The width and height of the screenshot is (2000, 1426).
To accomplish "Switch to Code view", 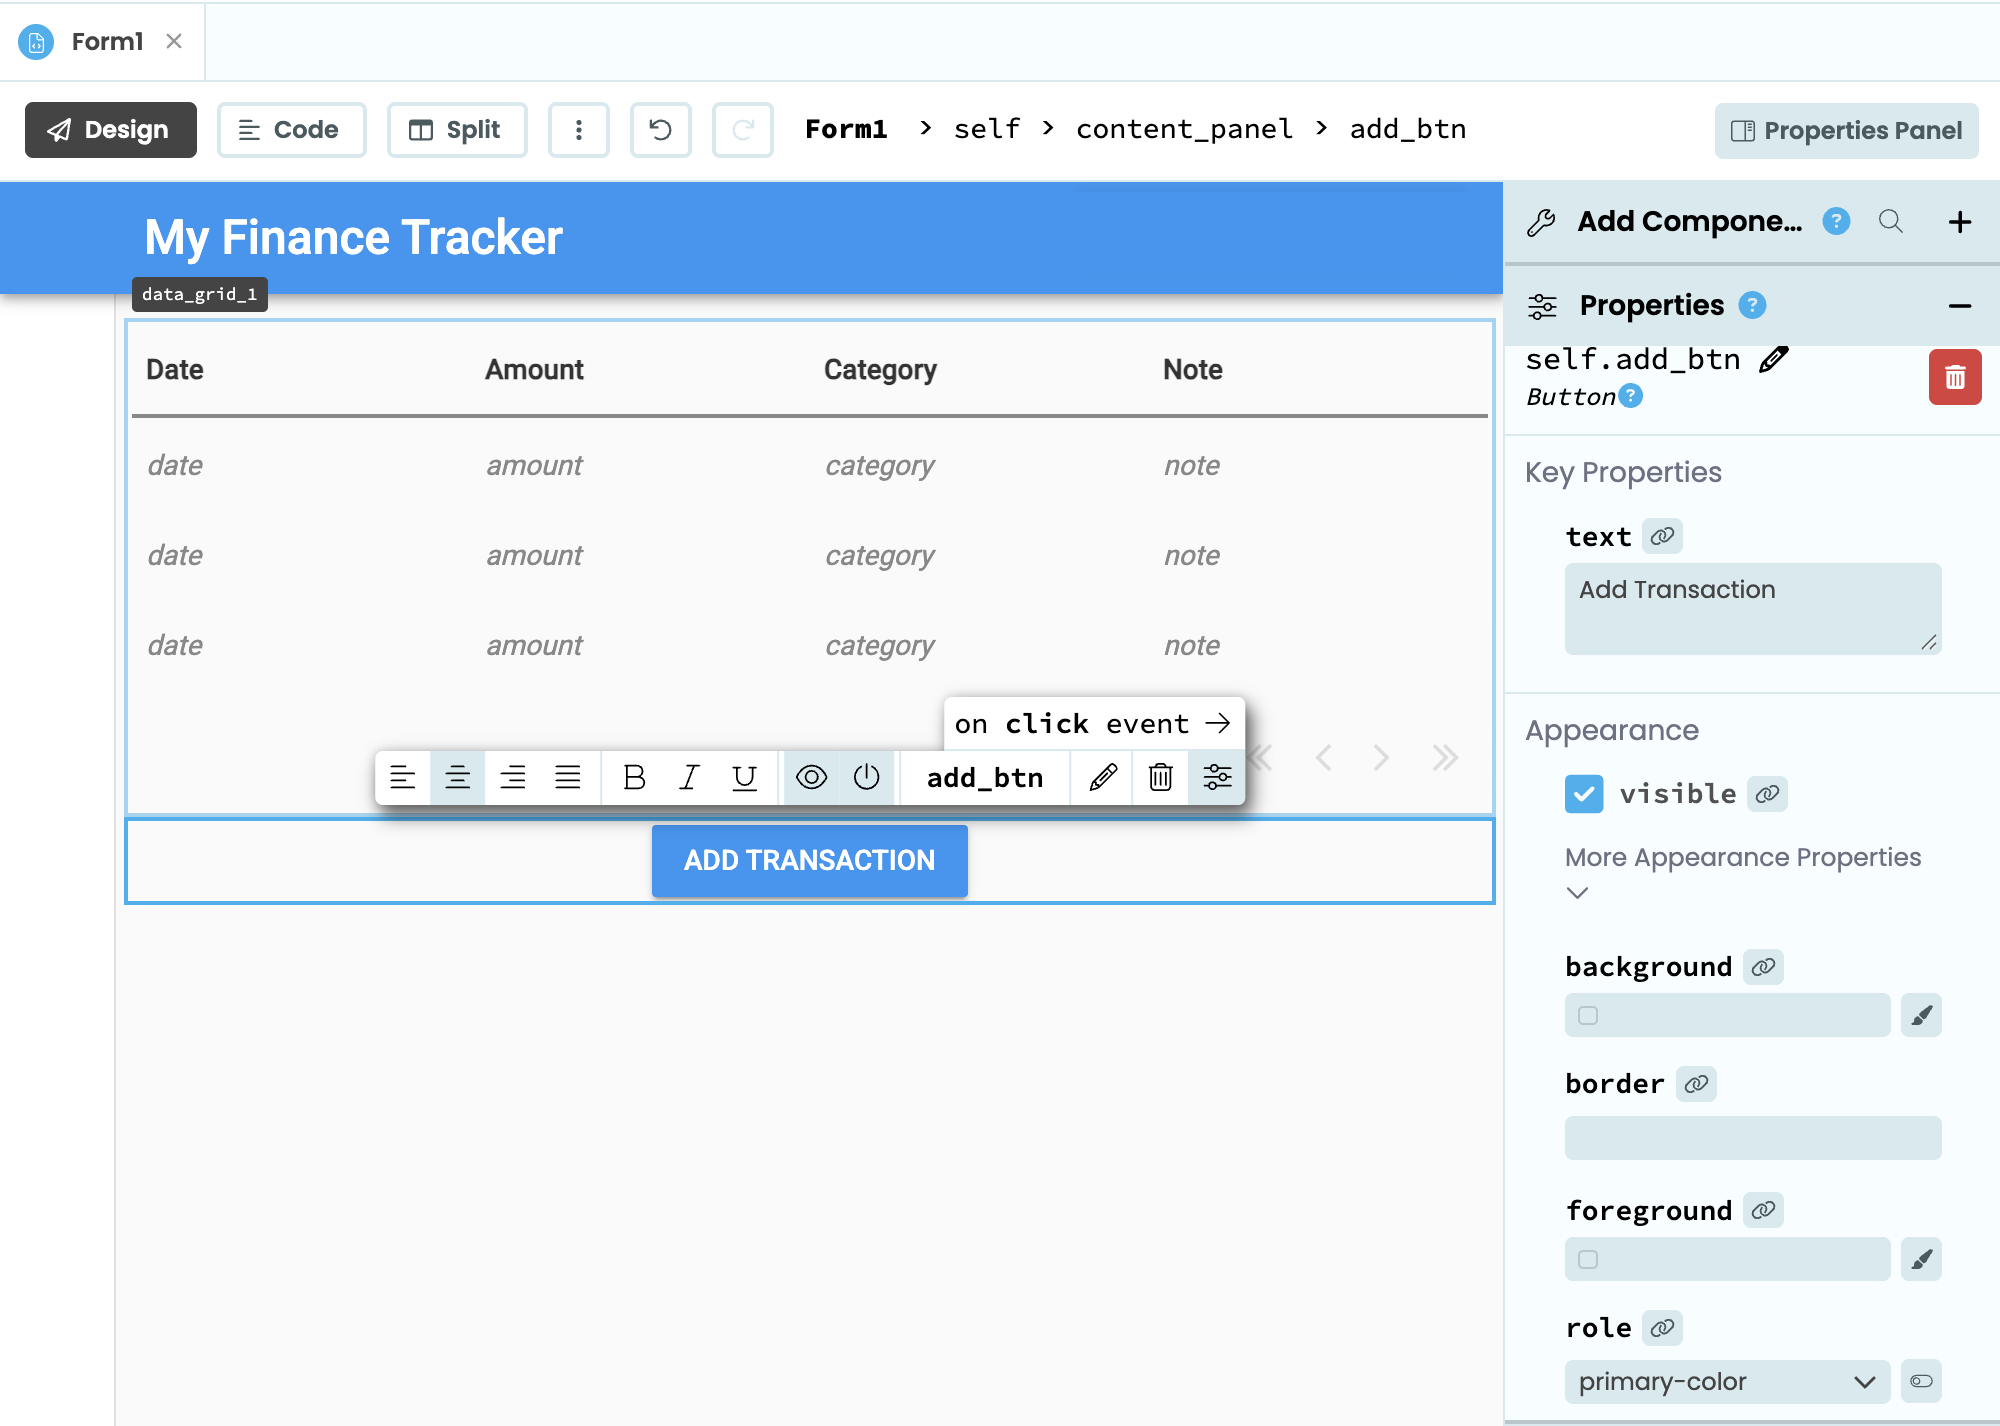I will coord(291,130).
